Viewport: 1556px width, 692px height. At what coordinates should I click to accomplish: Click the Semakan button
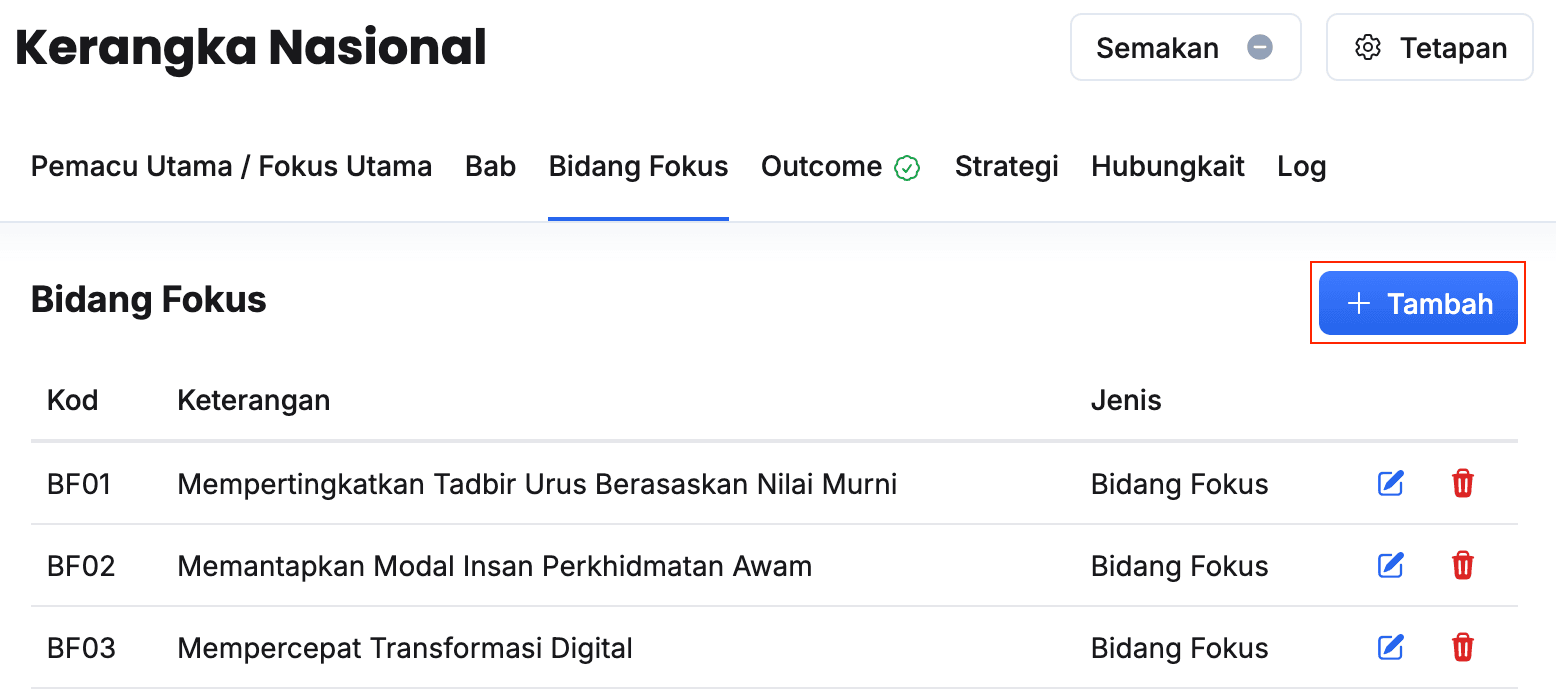click(x=1157, y=48)
